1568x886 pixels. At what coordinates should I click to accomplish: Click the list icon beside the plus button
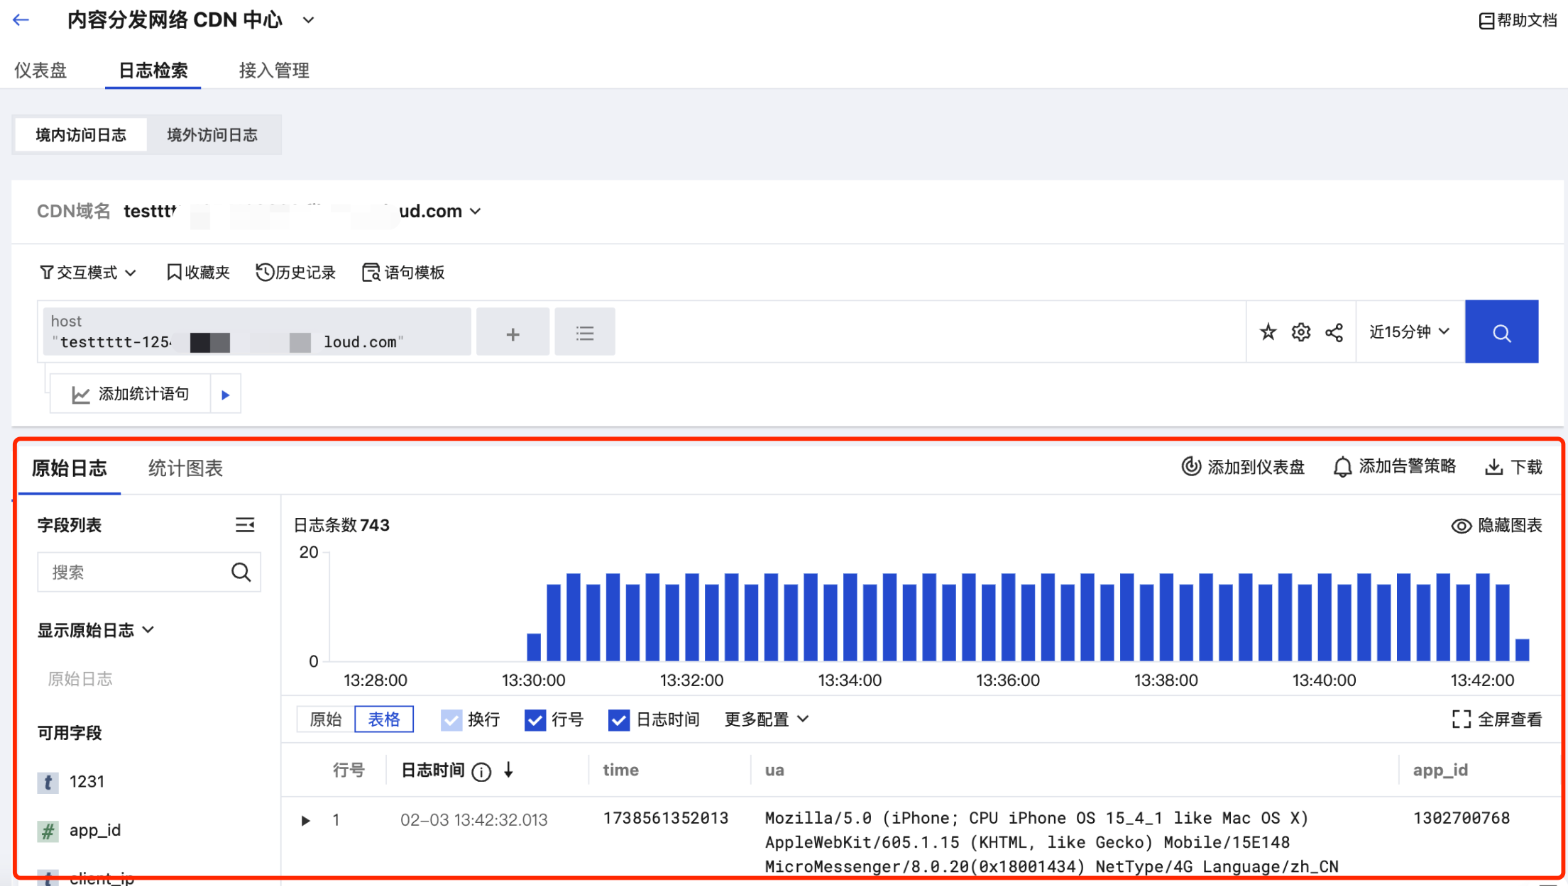[x=585, y=333]
